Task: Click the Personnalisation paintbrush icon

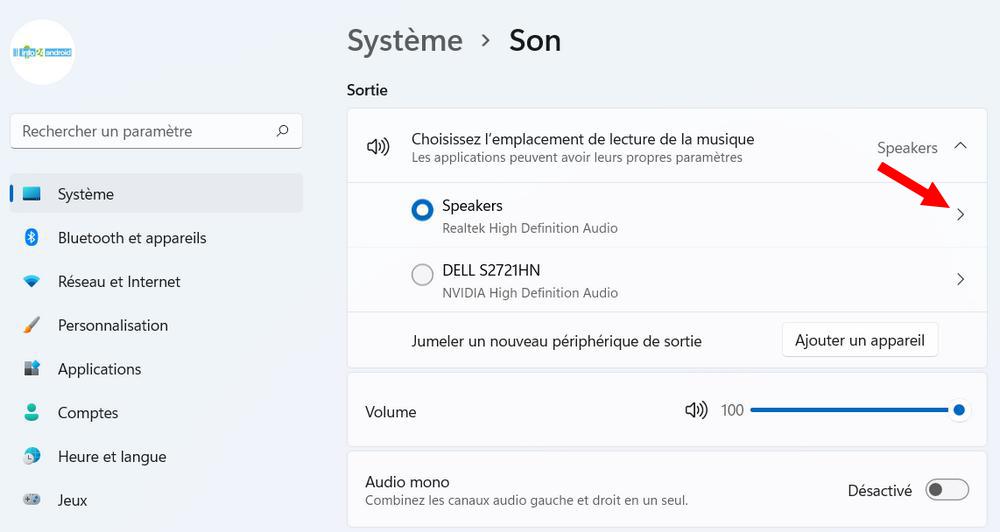Action: (x=31, y=325)
